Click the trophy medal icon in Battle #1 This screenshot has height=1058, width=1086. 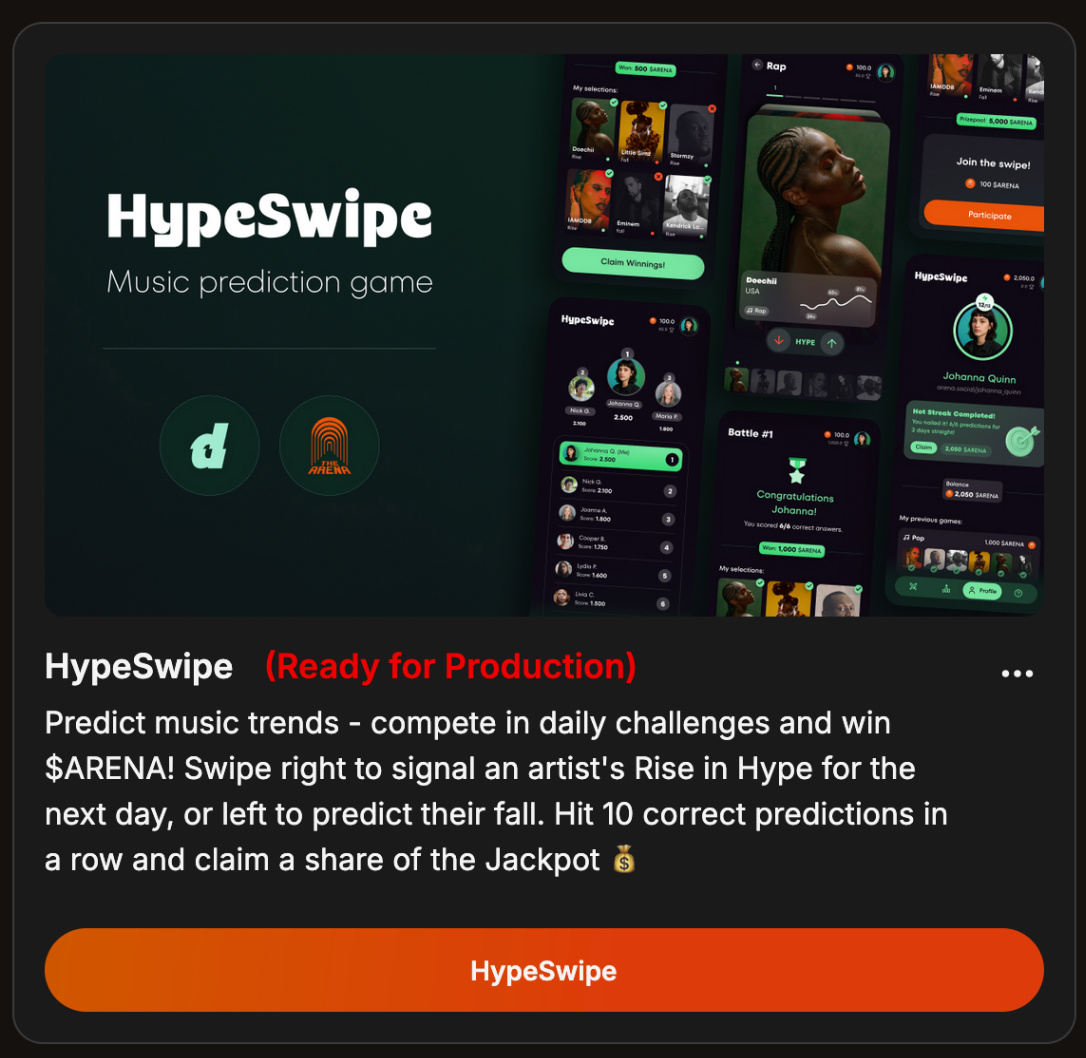tap(797, 470)
